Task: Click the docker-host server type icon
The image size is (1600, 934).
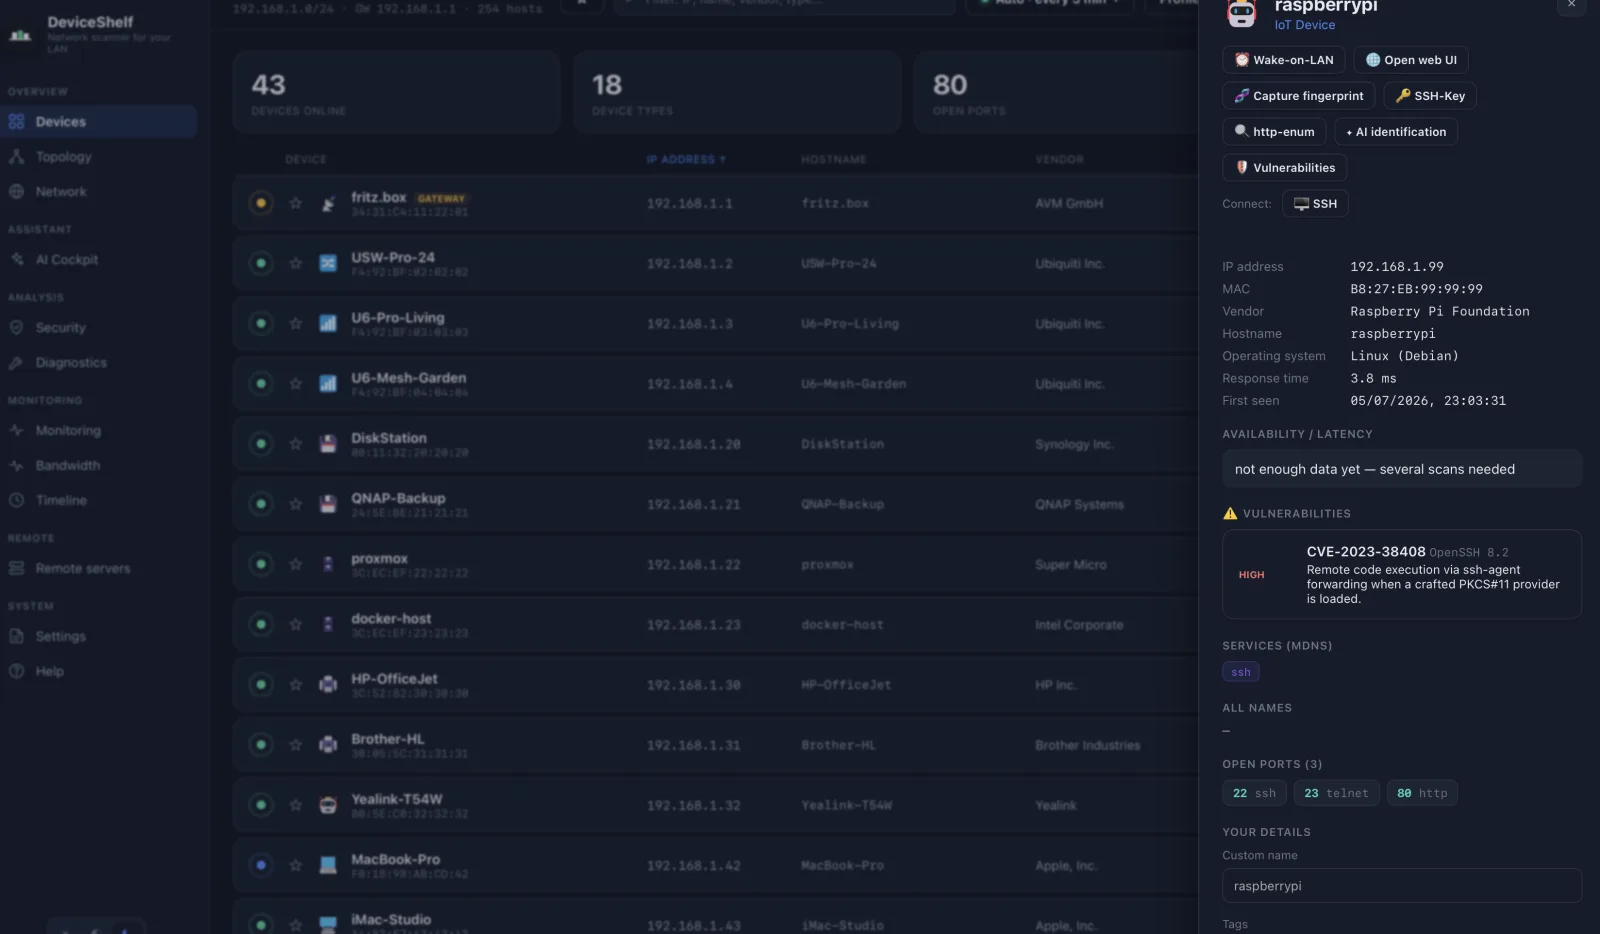Action: click(x=328, y=625)
